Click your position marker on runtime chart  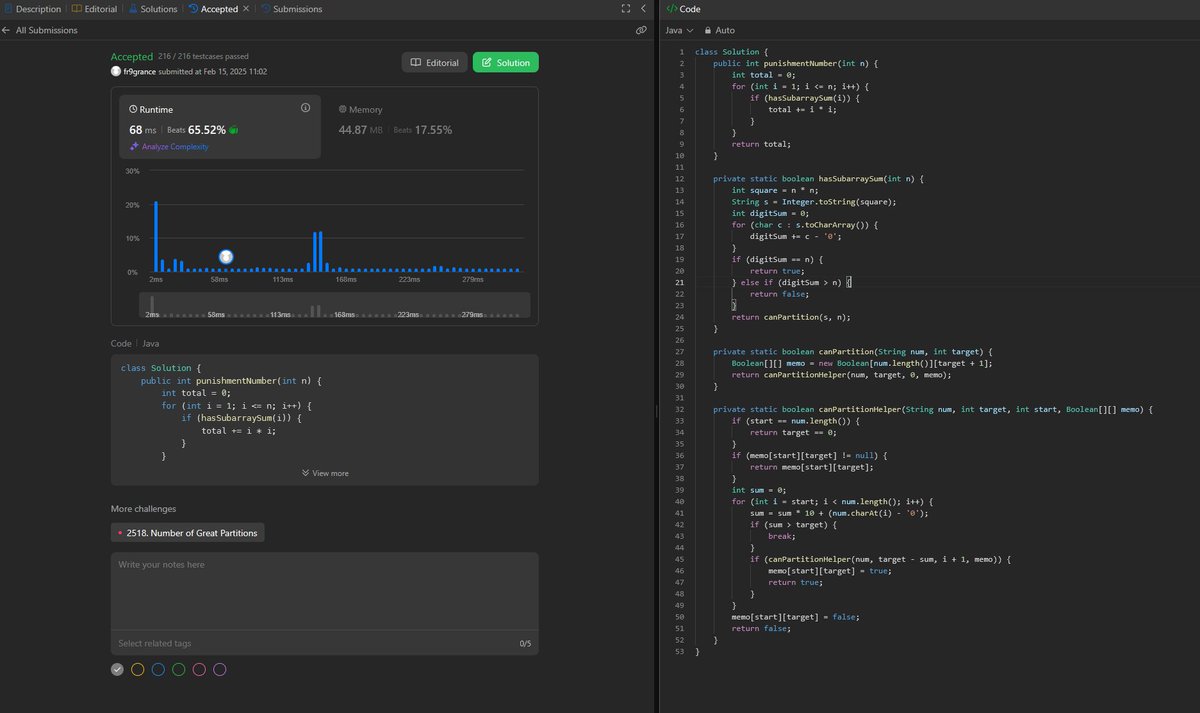point(226,257)
